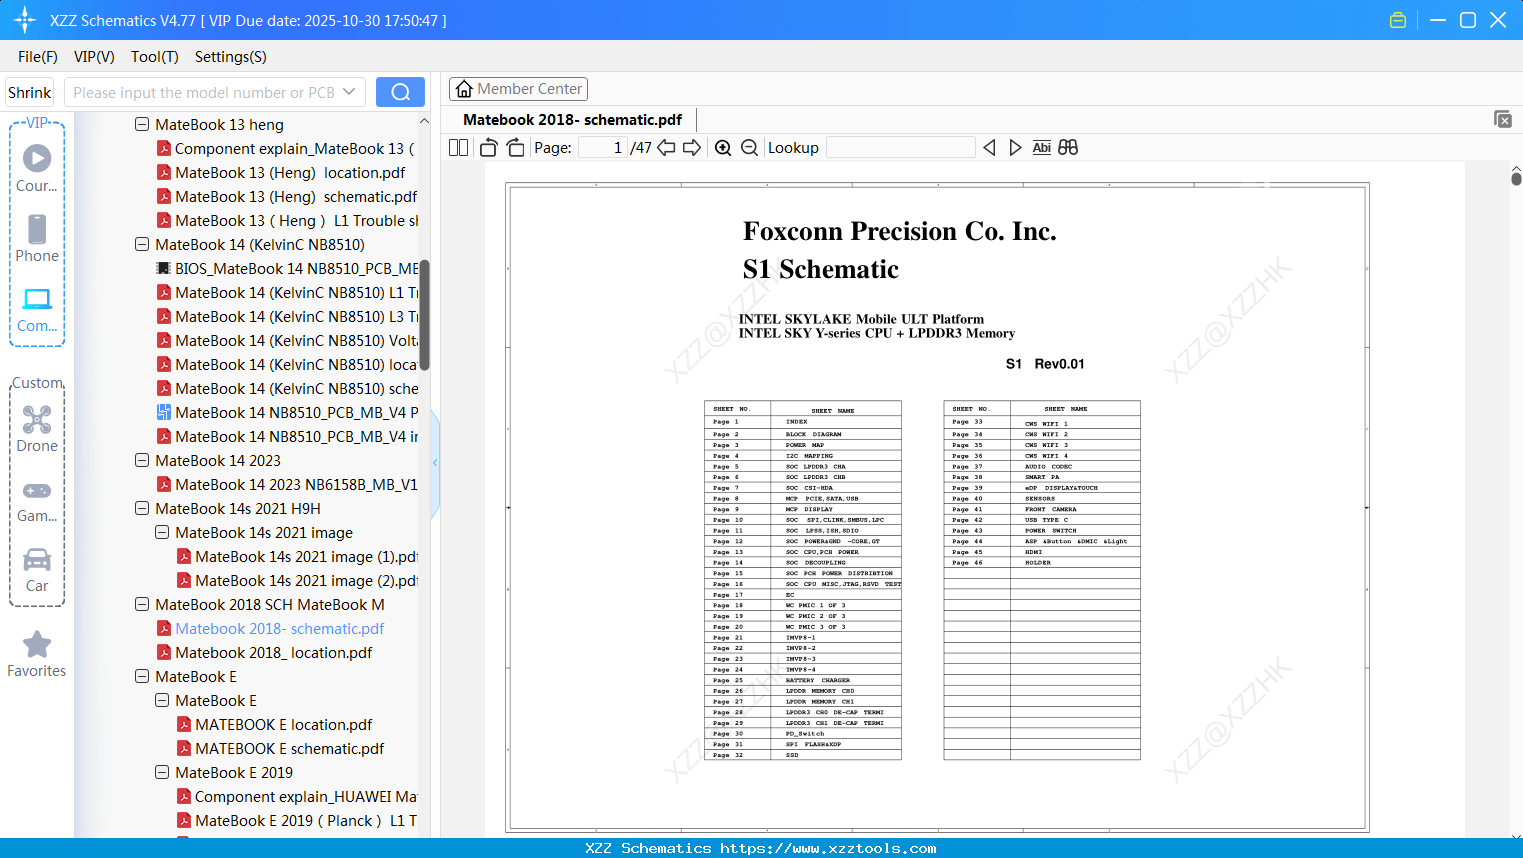The width and height of the screenshot is (1523, 858).
Task: Collapse the top-level MateBook E folder
Action: 142,677
